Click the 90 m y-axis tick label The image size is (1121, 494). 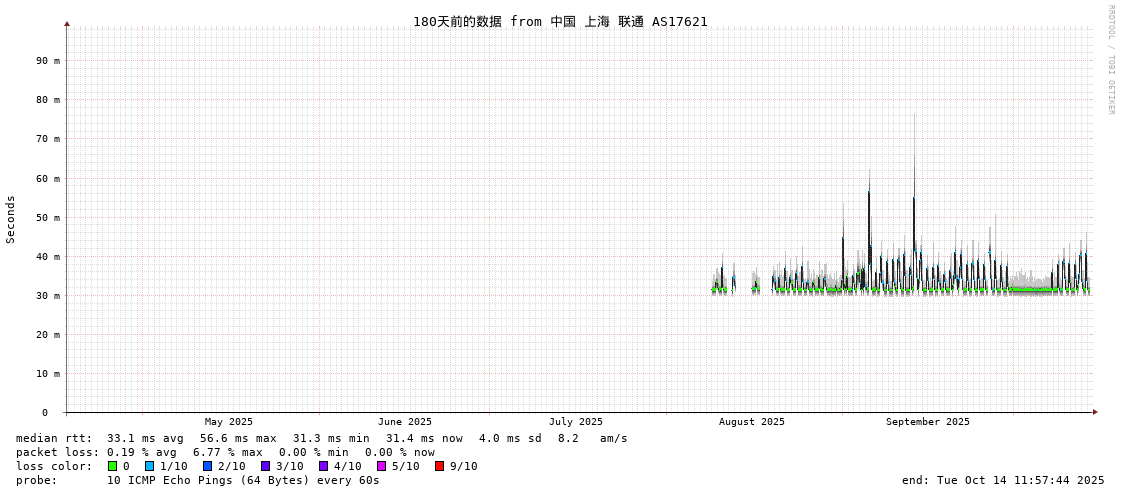click(x=48, y=61)
